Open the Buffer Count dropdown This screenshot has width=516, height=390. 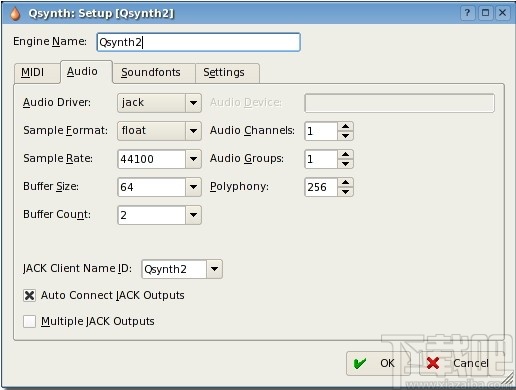tap(193, 215)
